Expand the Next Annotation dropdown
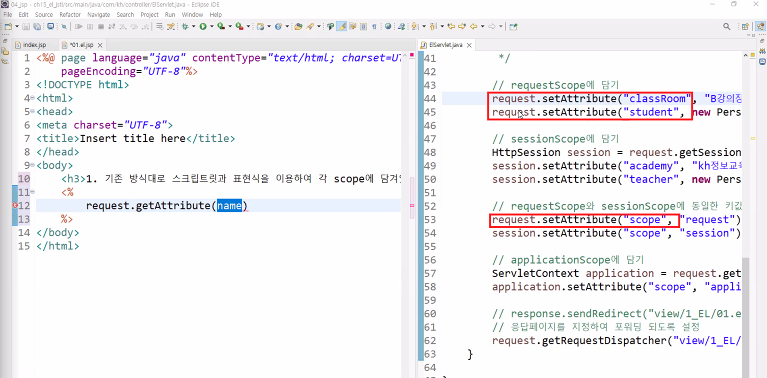 click(424, 26)
